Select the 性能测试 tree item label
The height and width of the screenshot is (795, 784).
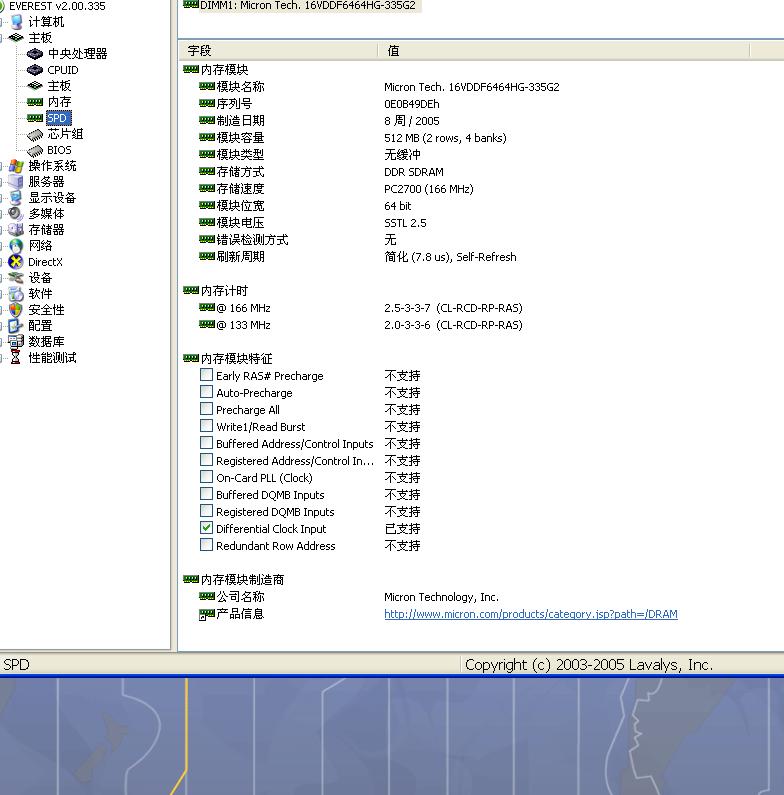(52, 358)
